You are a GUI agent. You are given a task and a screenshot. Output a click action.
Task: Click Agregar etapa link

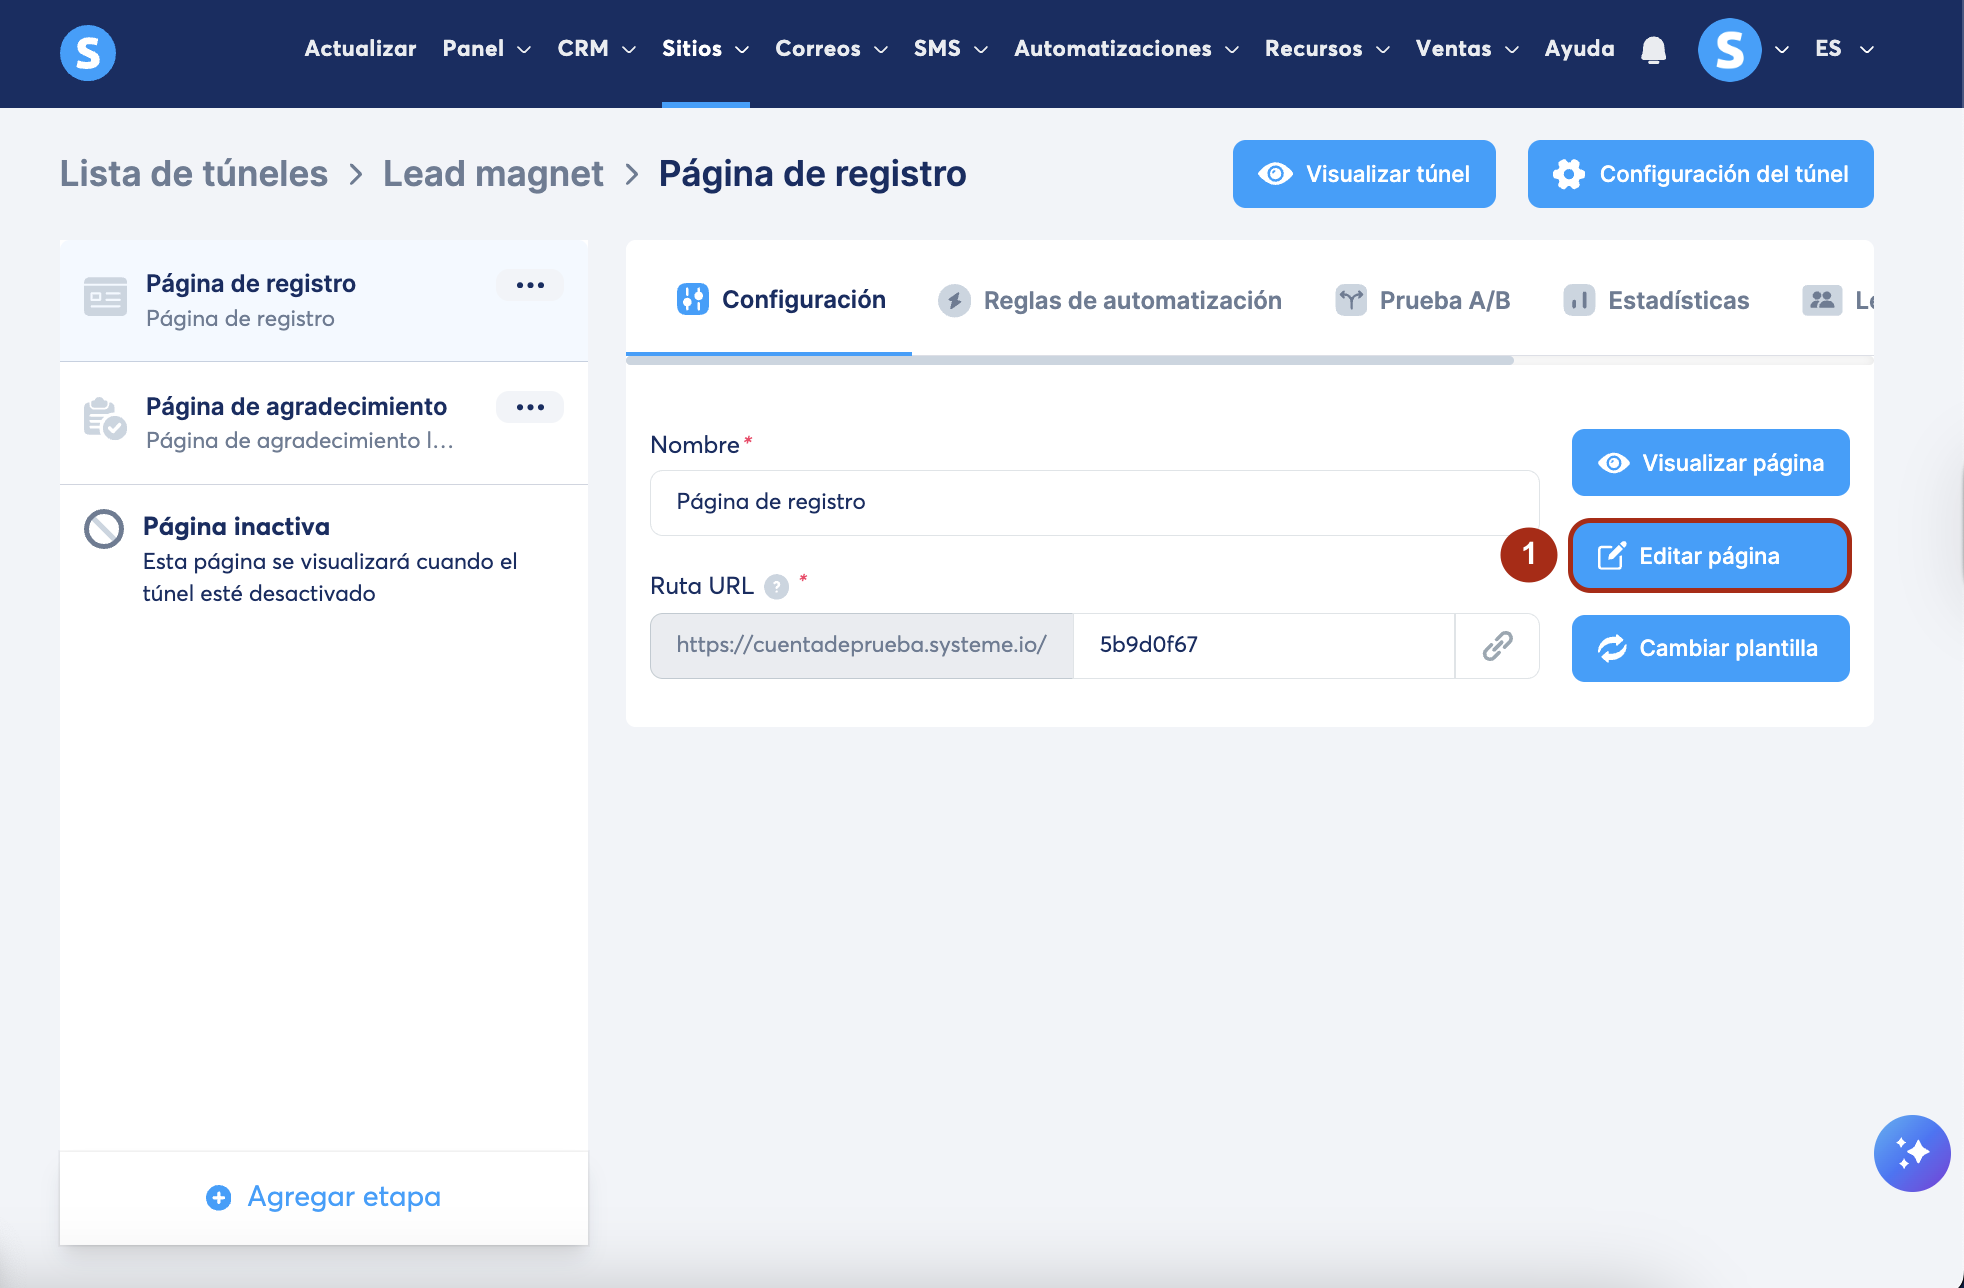(324, 1197)
